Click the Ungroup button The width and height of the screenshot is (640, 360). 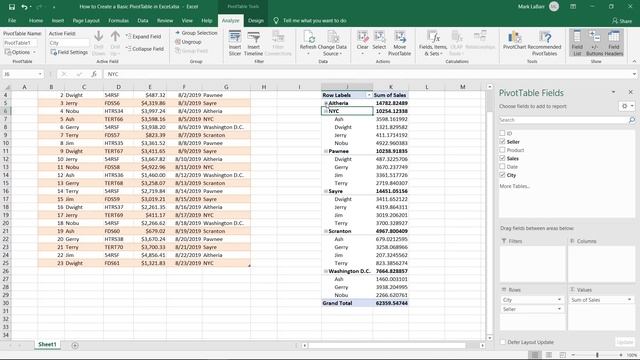(x=188, y=42)
